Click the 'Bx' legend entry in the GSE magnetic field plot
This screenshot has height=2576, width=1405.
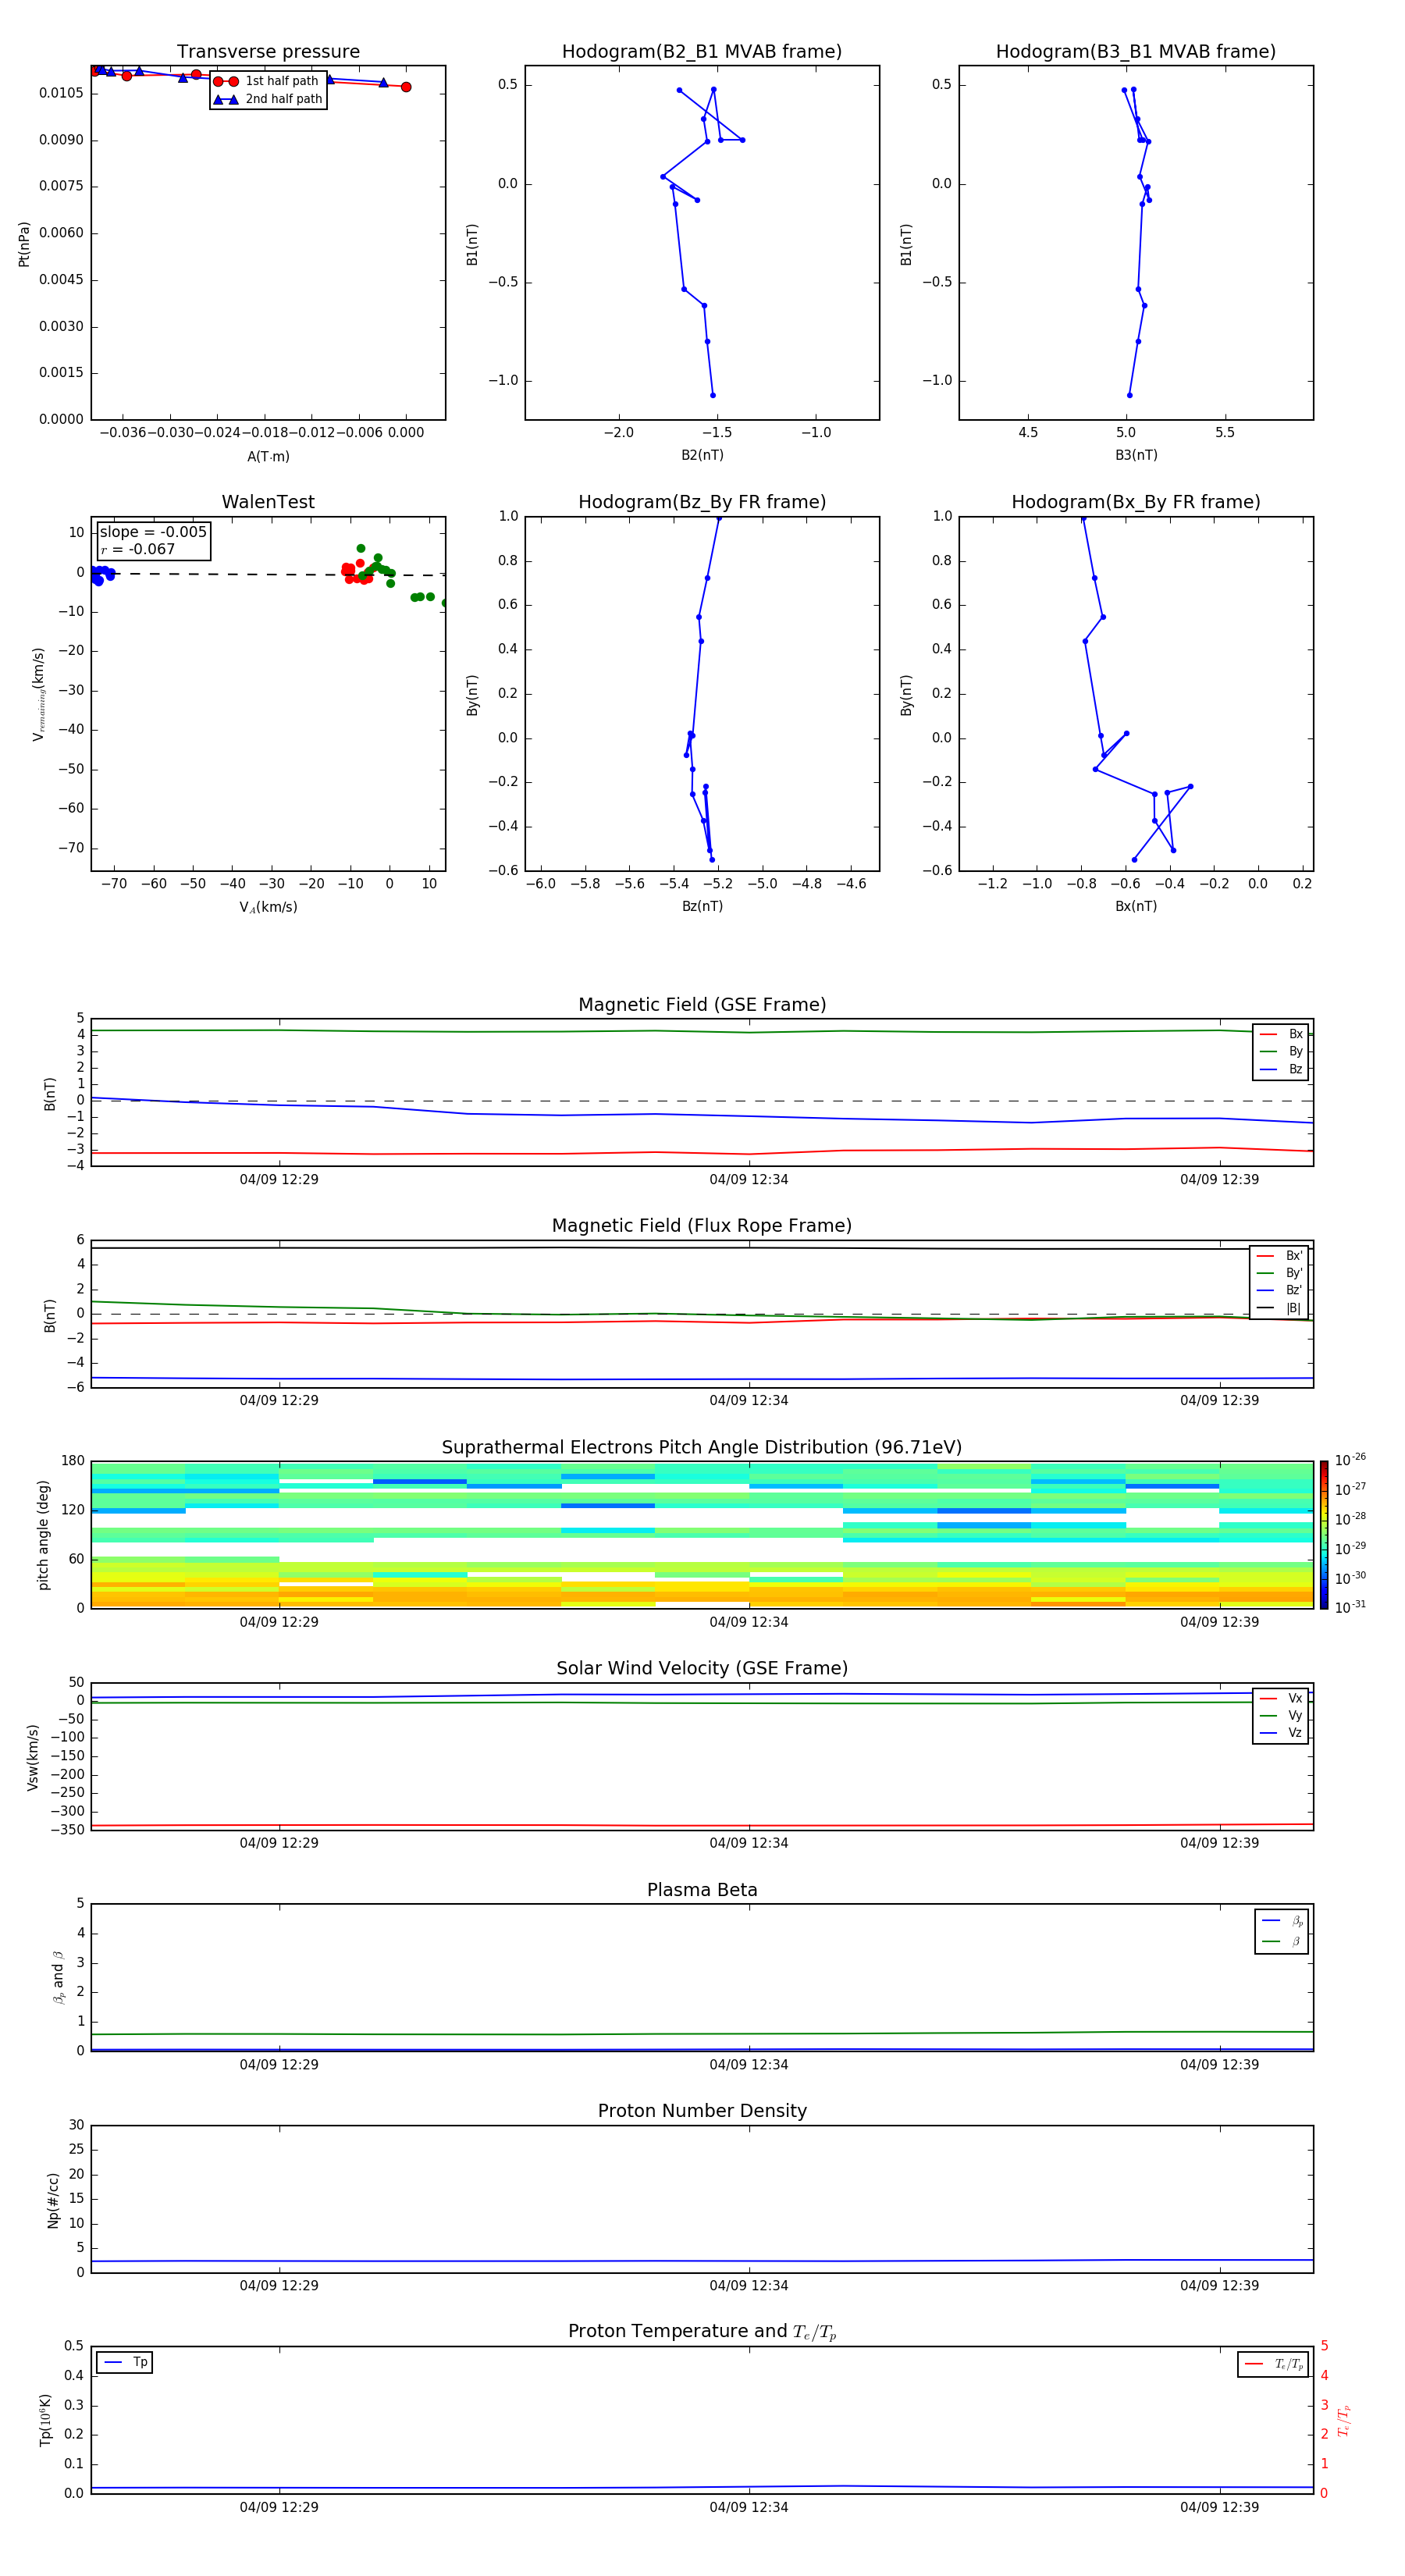1282,1034
